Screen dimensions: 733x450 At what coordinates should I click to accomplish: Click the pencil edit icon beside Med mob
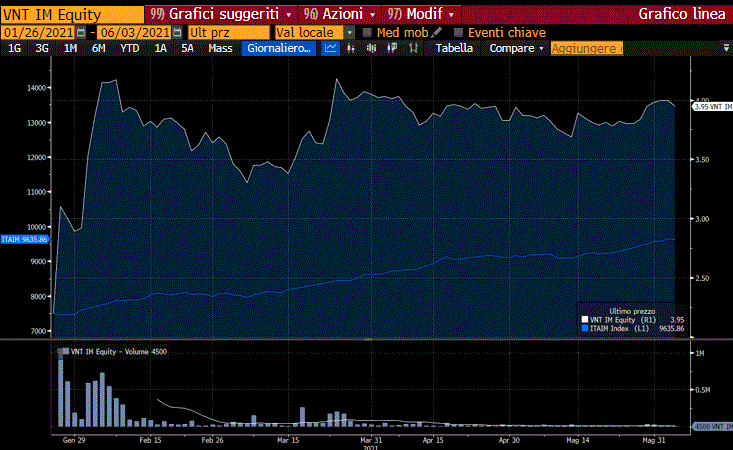[436, 32]
